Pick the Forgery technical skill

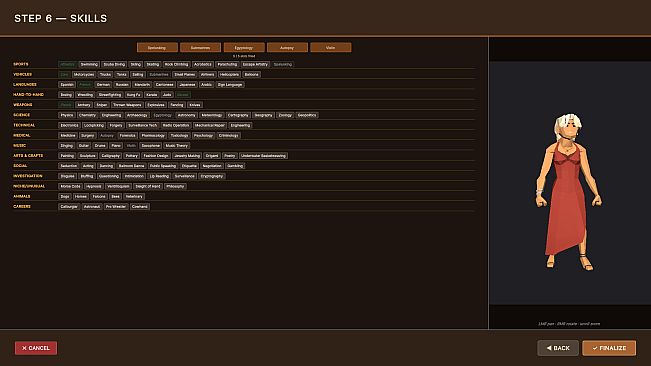coord(116,125)
